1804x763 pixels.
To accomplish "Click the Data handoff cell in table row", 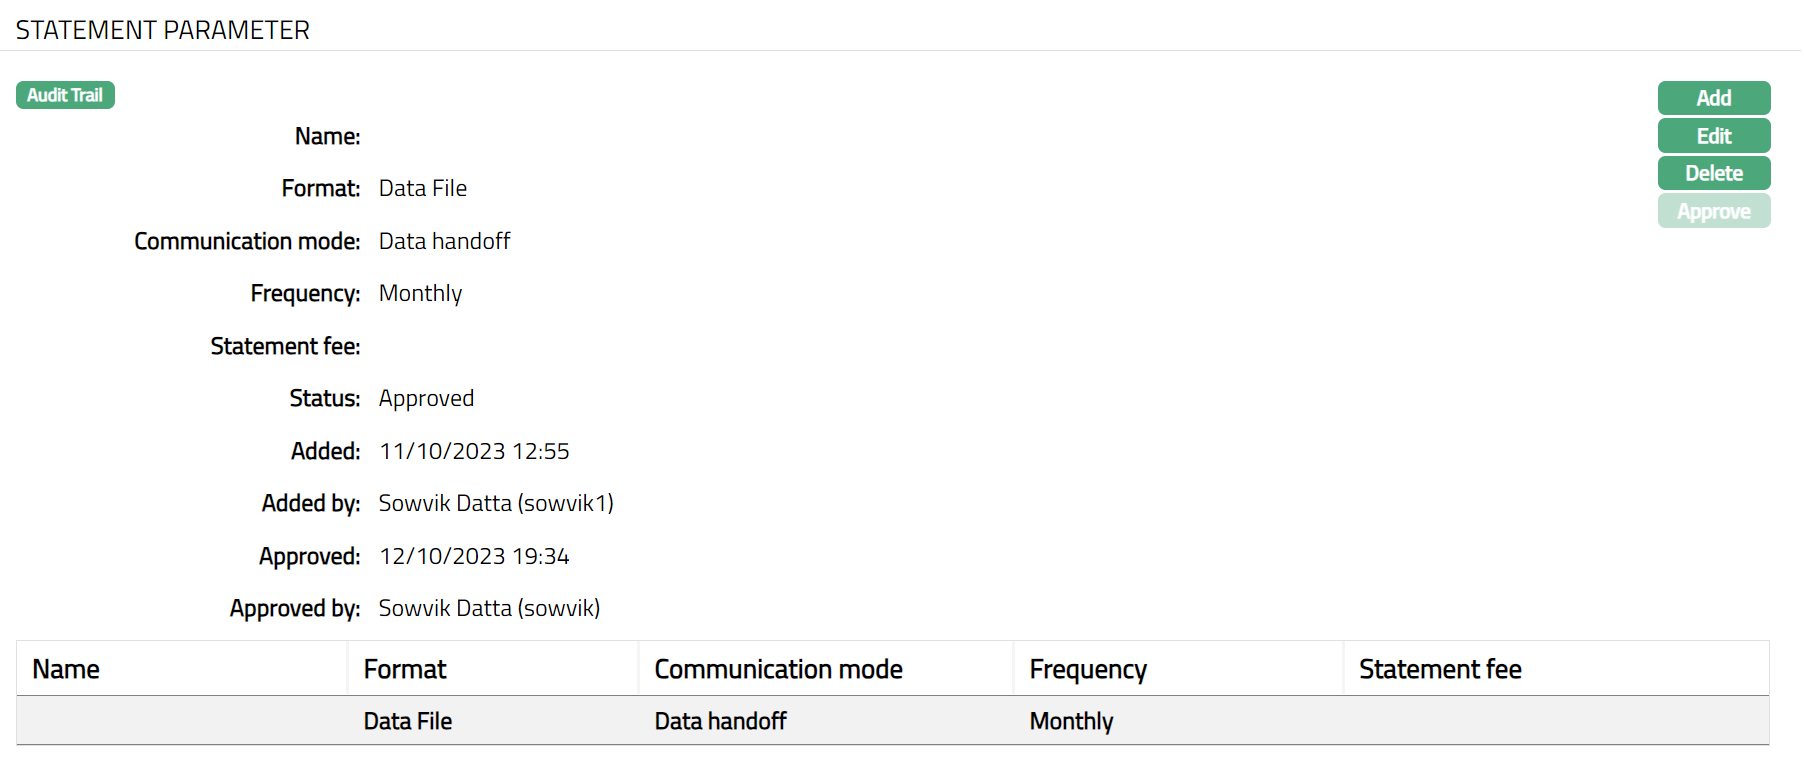I will (x=720, y=721).
